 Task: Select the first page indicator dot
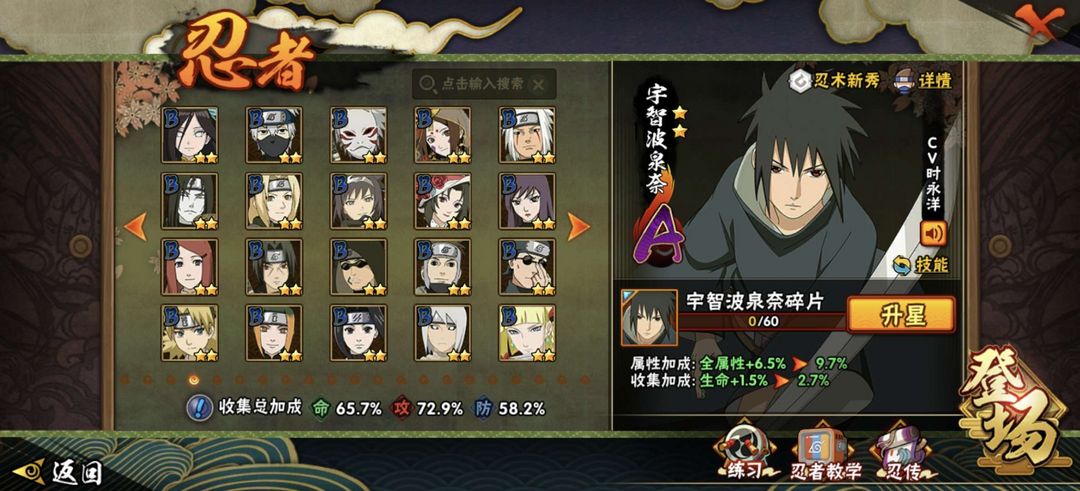125,379
